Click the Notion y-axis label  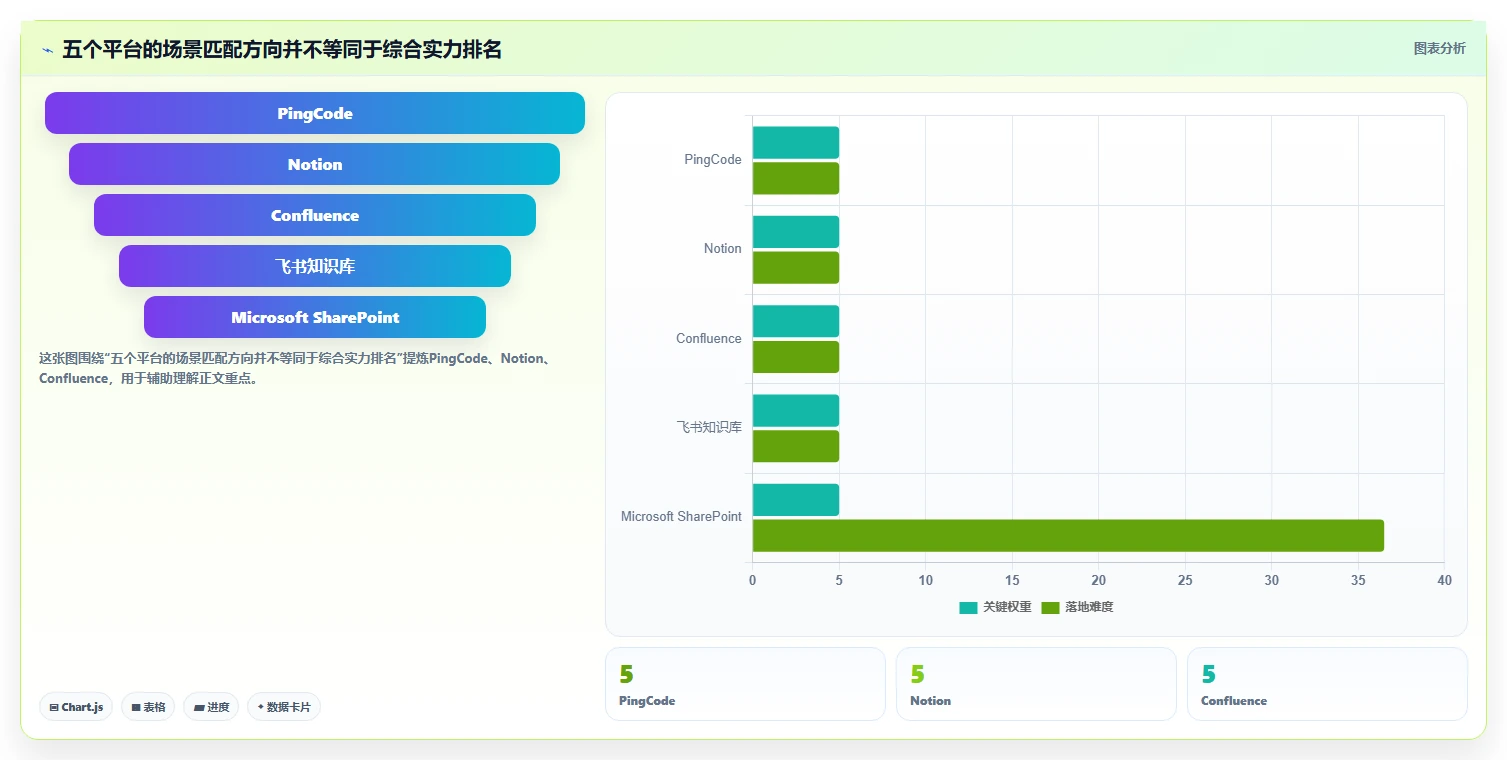coord(723,249)
